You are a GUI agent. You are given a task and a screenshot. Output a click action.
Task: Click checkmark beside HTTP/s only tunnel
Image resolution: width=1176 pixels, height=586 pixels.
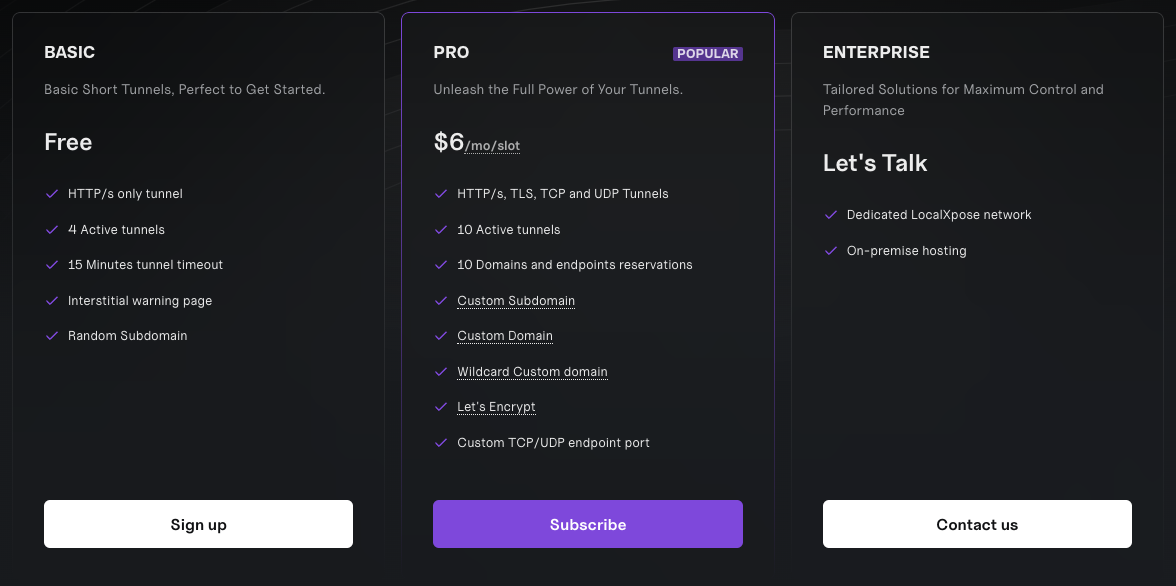pos(52,194)
